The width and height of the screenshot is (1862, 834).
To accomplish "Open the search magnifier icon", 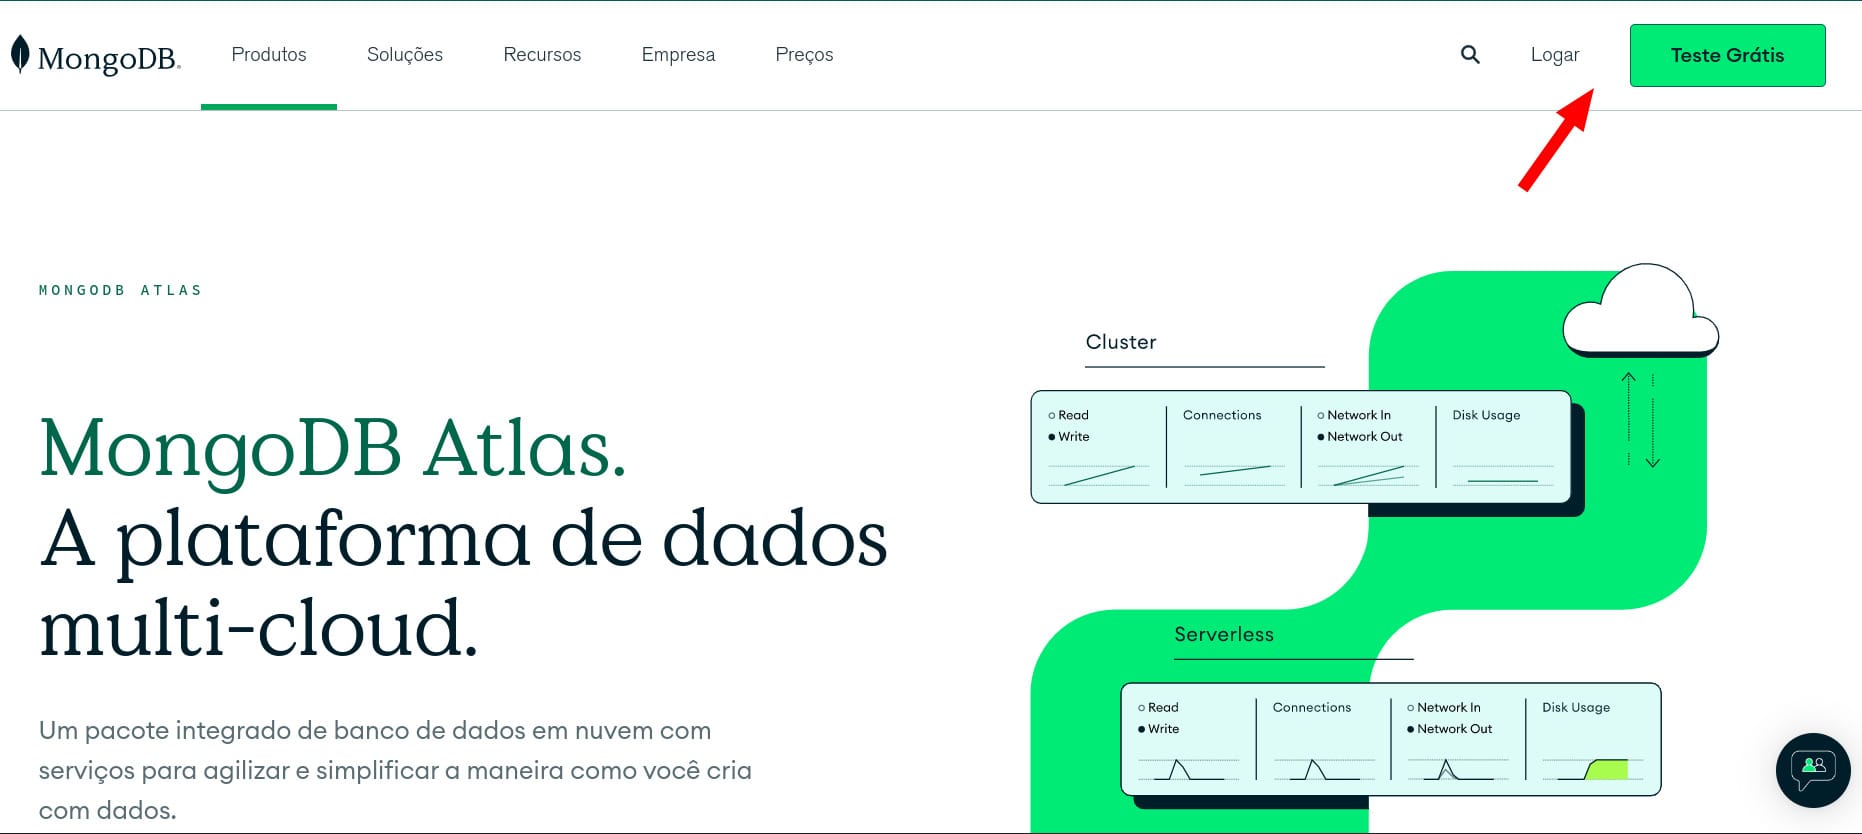I will (1470, 55).
